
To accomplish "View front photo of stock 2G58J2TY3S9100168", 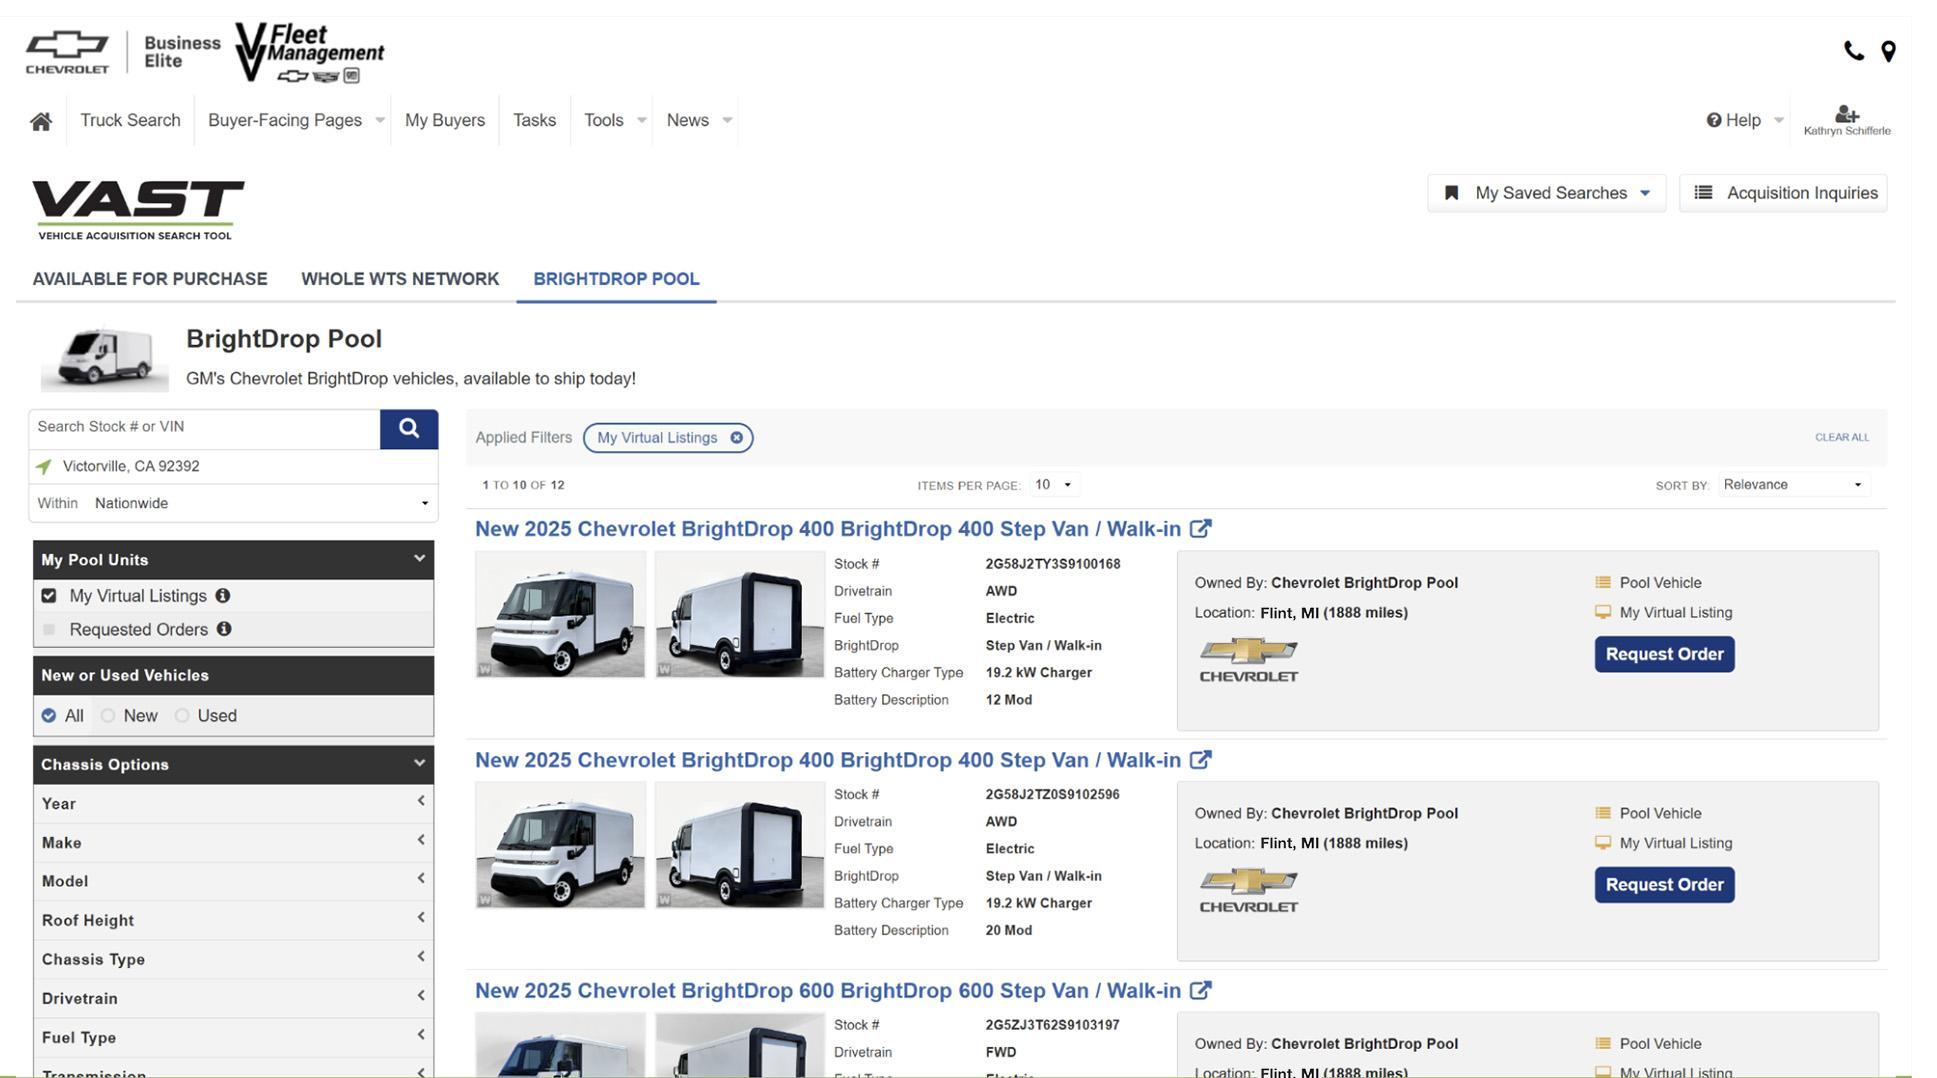I will [560, 615].
